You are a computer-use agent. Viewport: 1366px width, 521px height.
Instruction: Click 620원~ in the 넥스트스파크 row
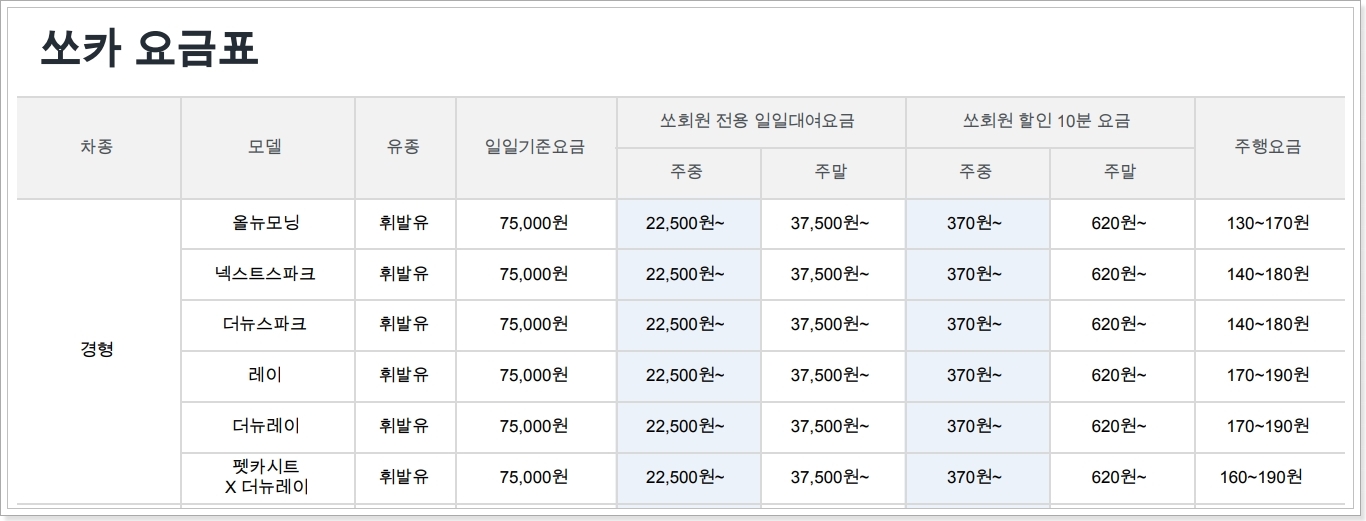1119,273
